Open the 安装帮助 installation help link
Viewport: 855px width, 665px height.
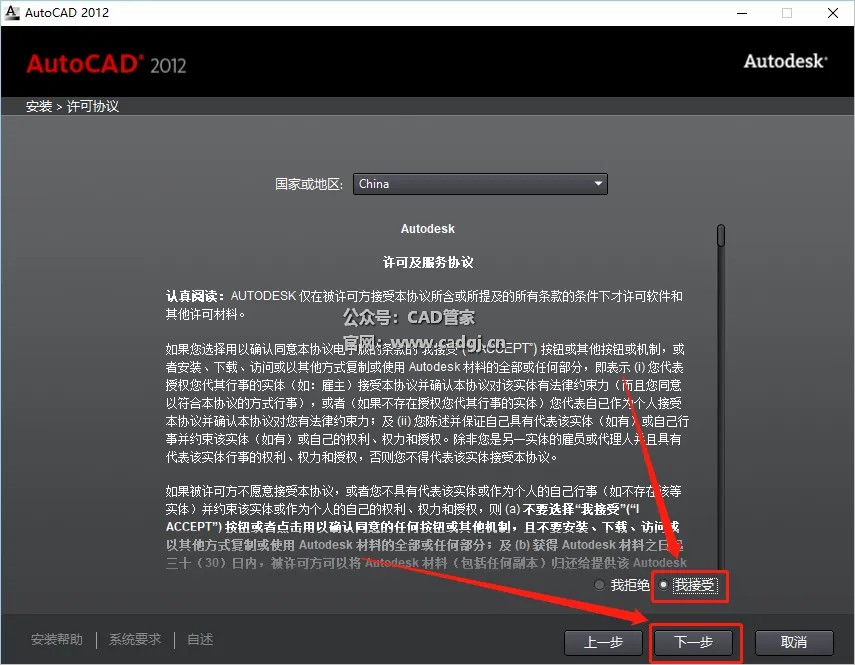pos(57,639)
